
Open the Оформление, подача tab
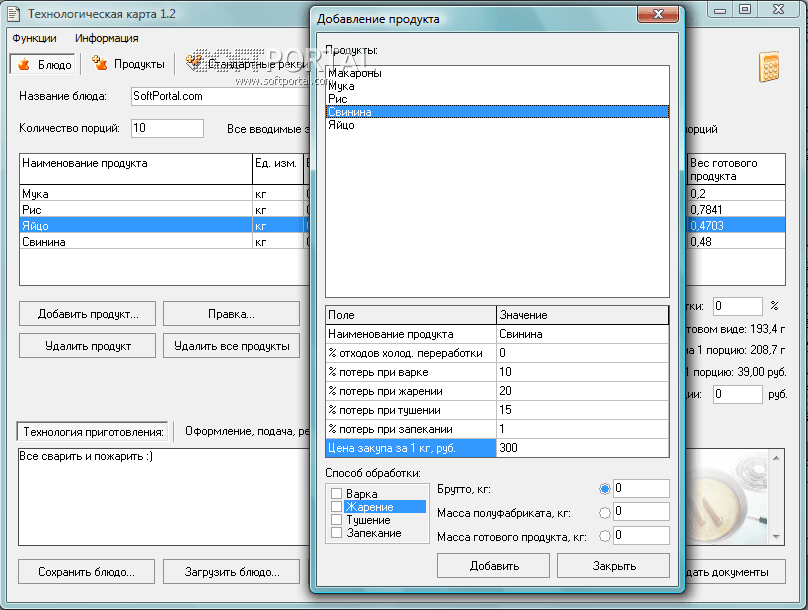coord(246,431)
